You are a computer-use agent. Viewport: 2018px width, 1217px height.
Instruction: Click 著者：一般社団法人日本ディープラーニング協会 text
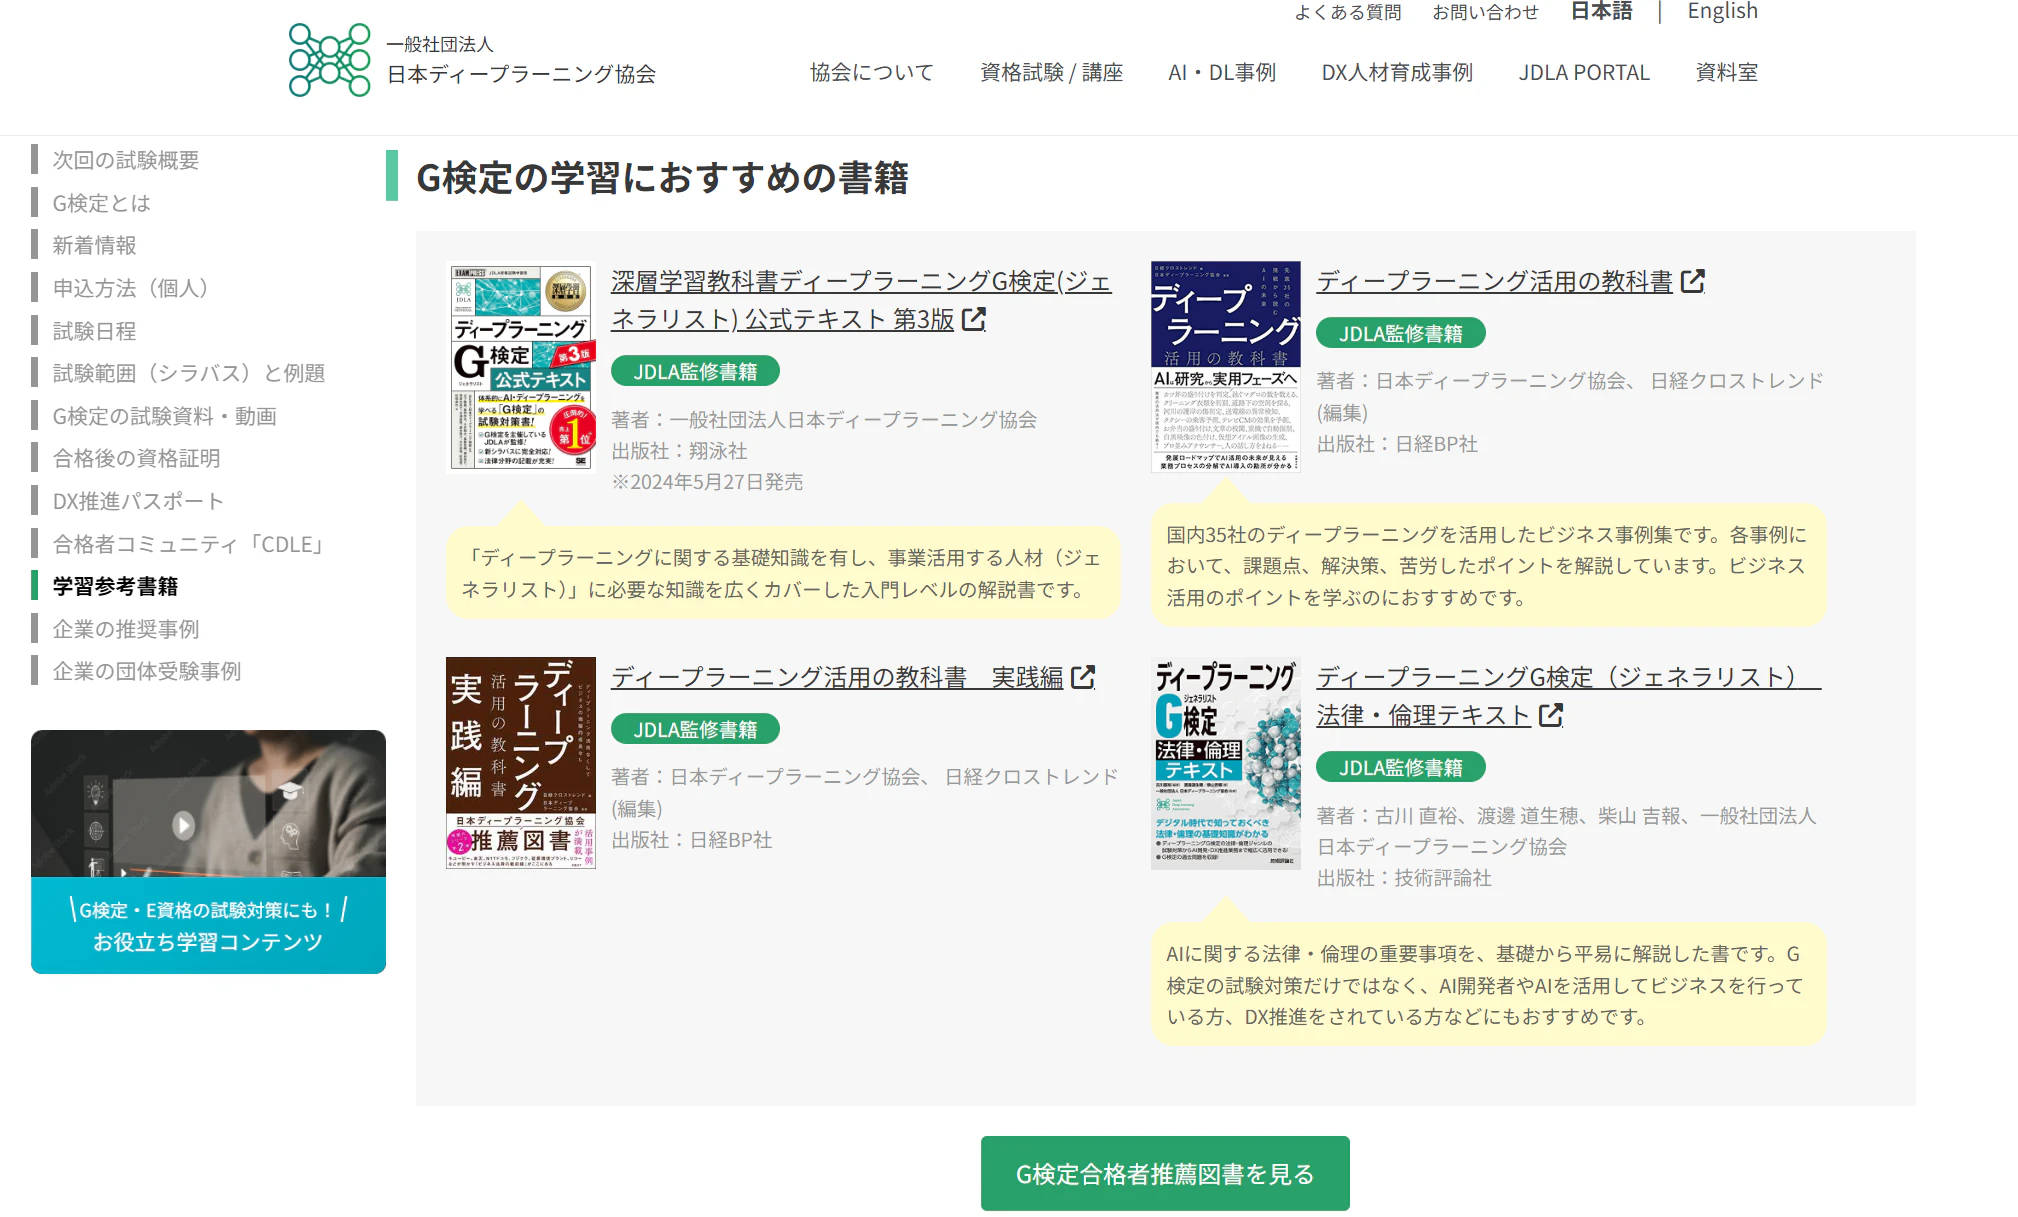click(824, 420)
